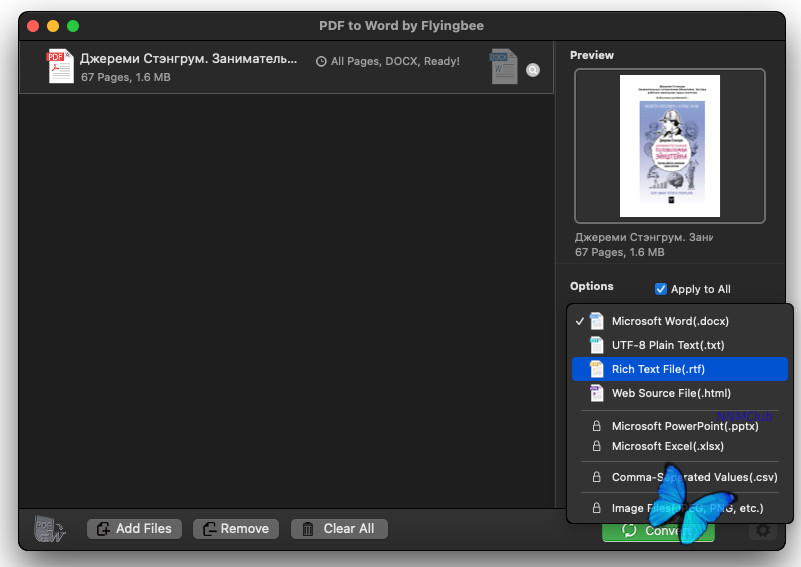
Task: Click the magnifier preview icon in file row
Action: click(533, 70)
